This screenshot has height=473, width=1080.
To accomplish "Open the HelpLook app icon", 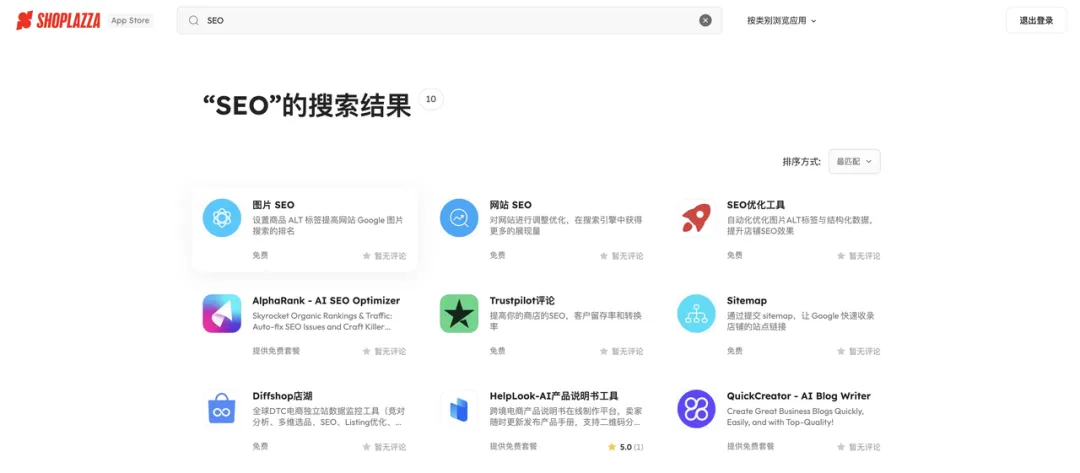I will tap(459, 409).
